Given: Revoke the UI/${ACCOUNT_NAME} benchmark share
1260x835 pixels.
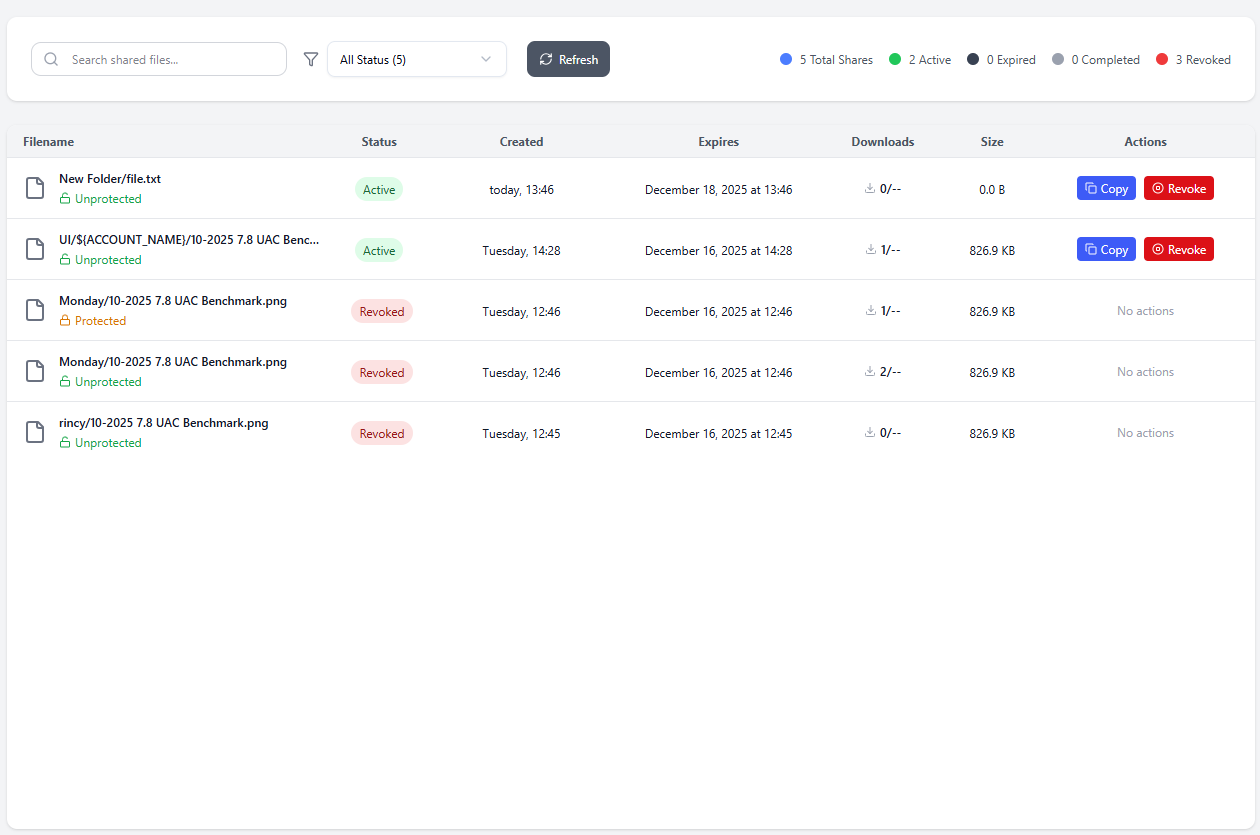Looking at the screenshot, I should pos(1178,250).
